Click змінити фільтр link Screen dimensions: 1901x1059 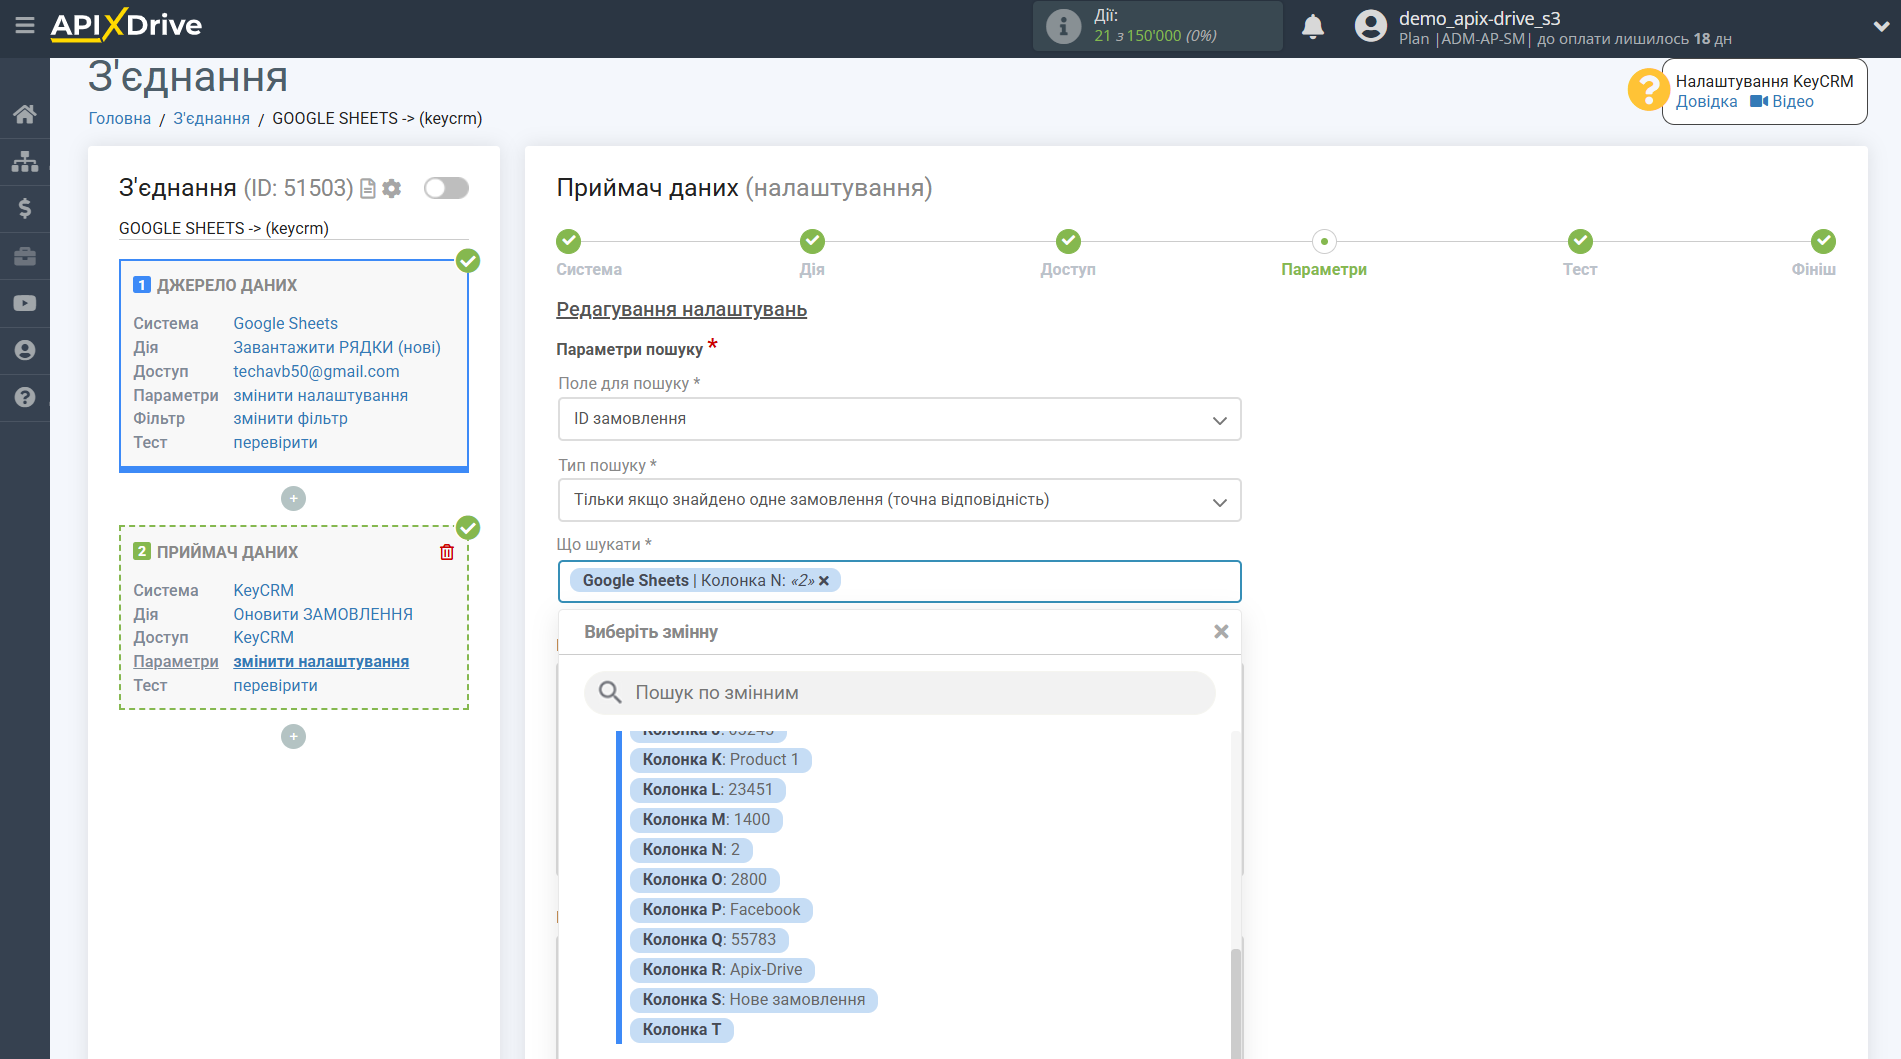[290, 418]
